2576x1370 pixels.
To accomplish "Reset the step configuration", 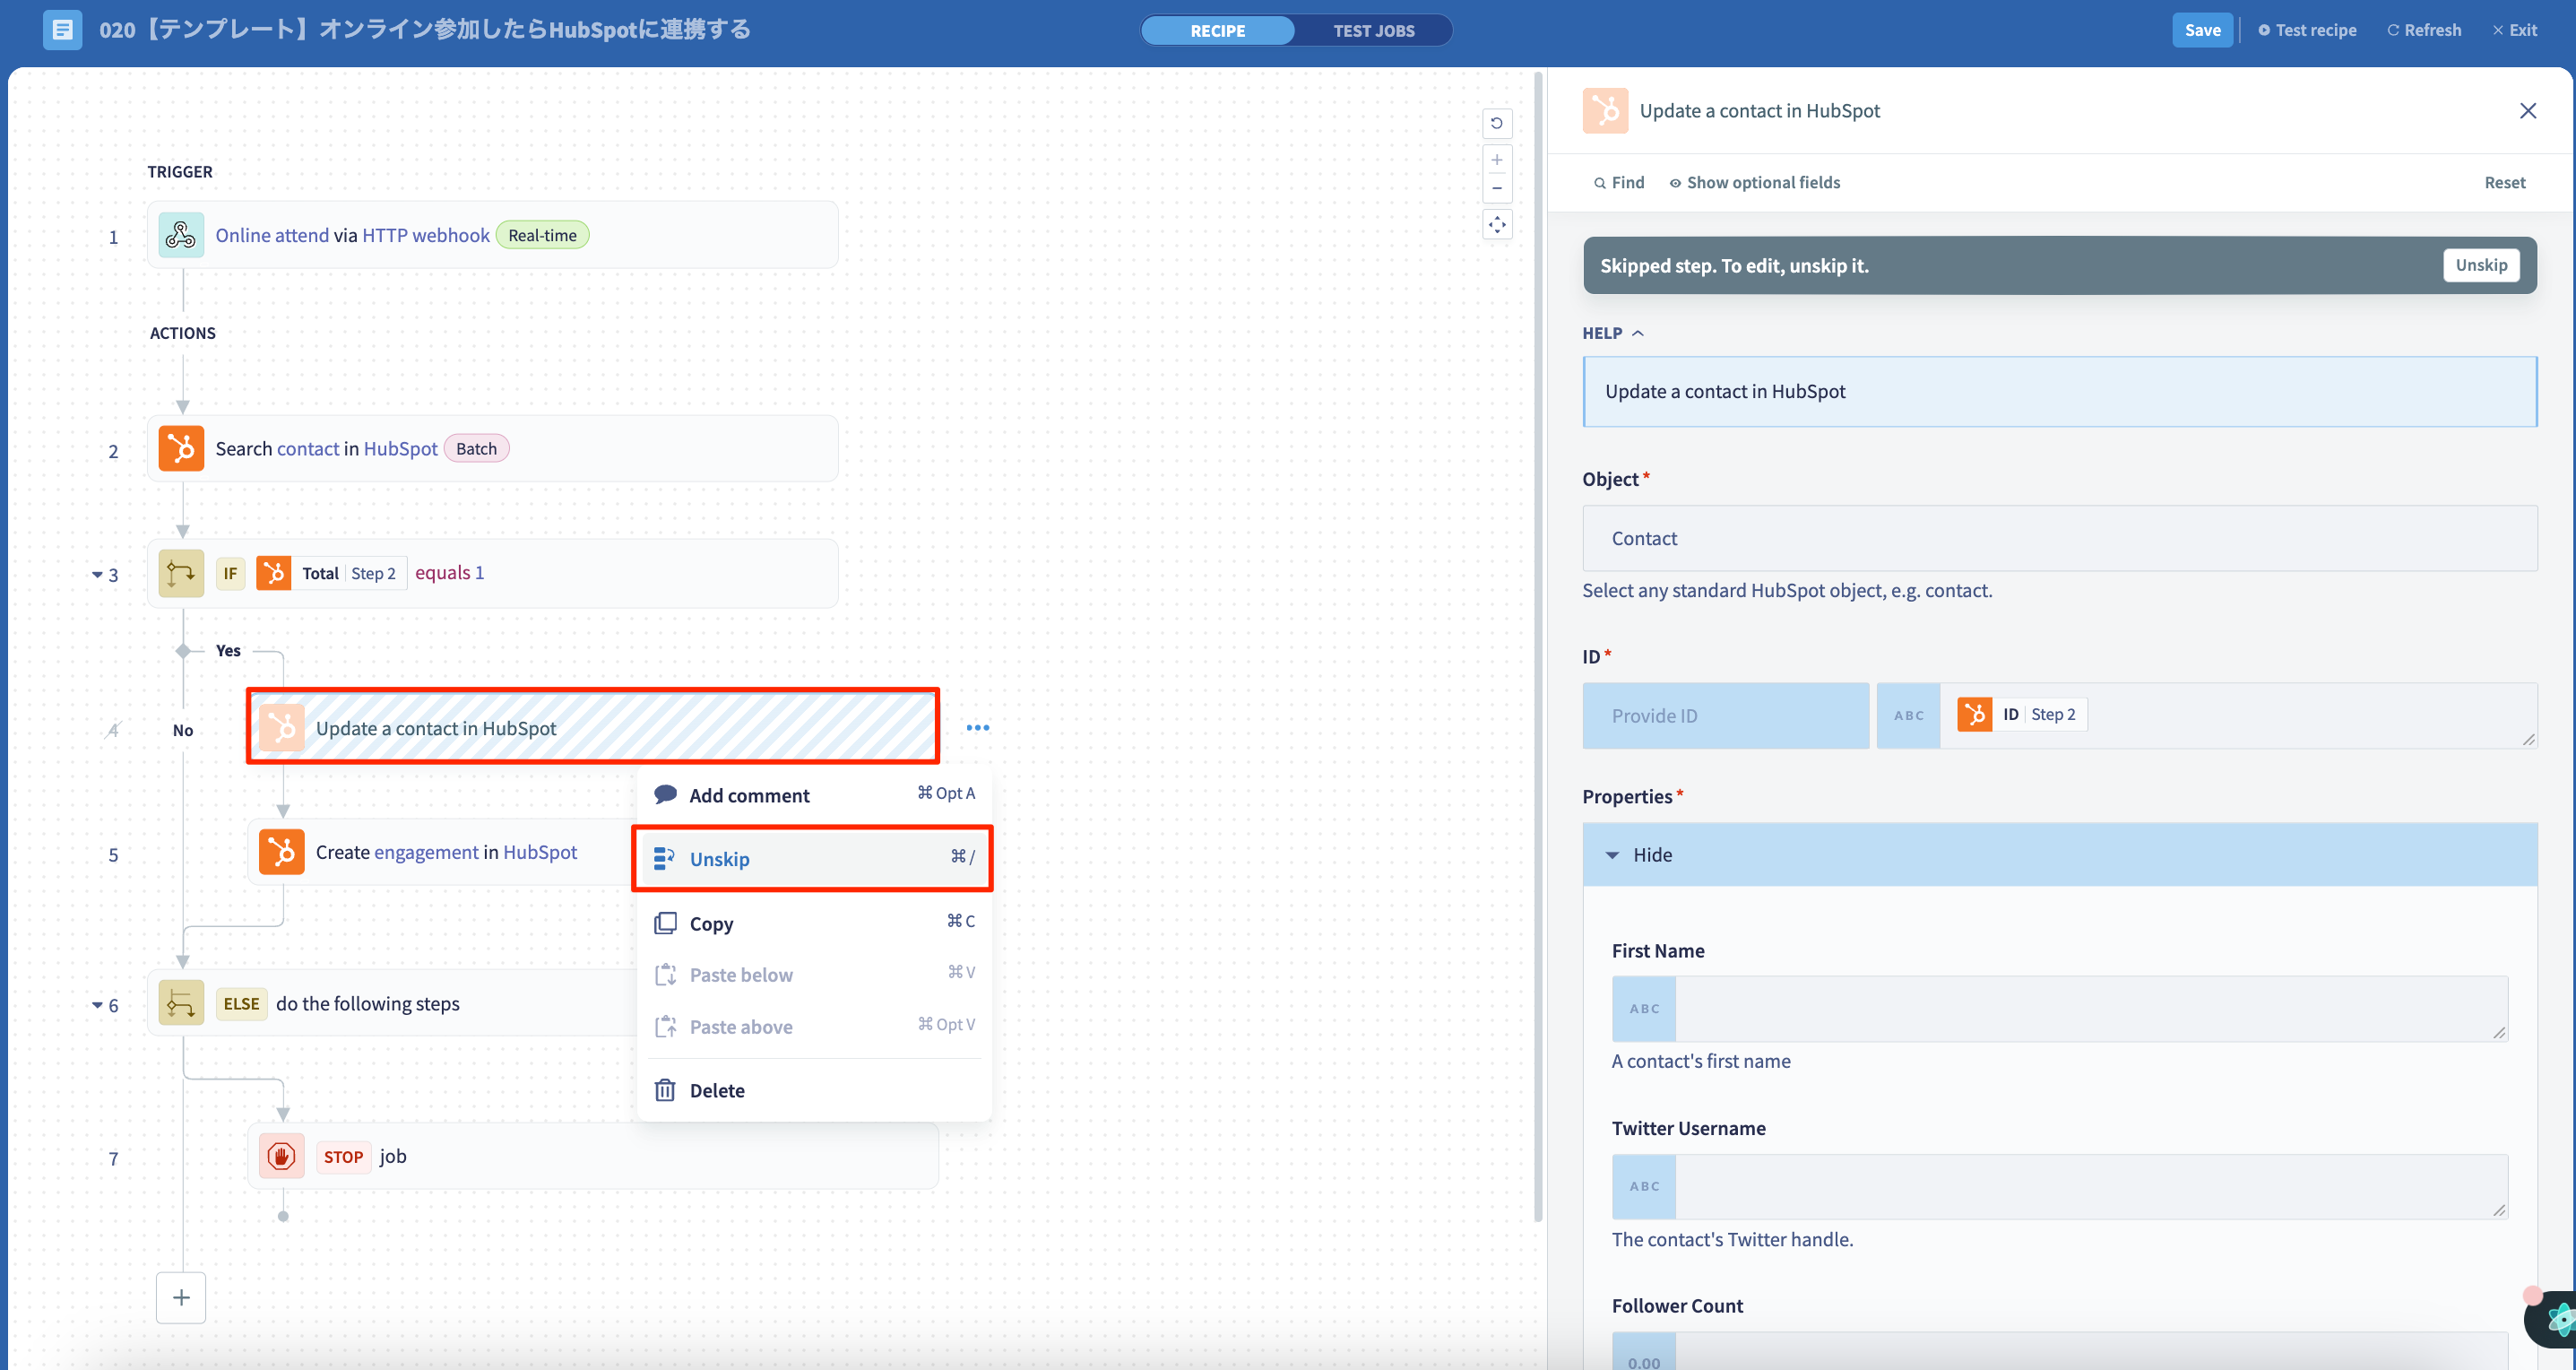I will [x=2505, y=183].
